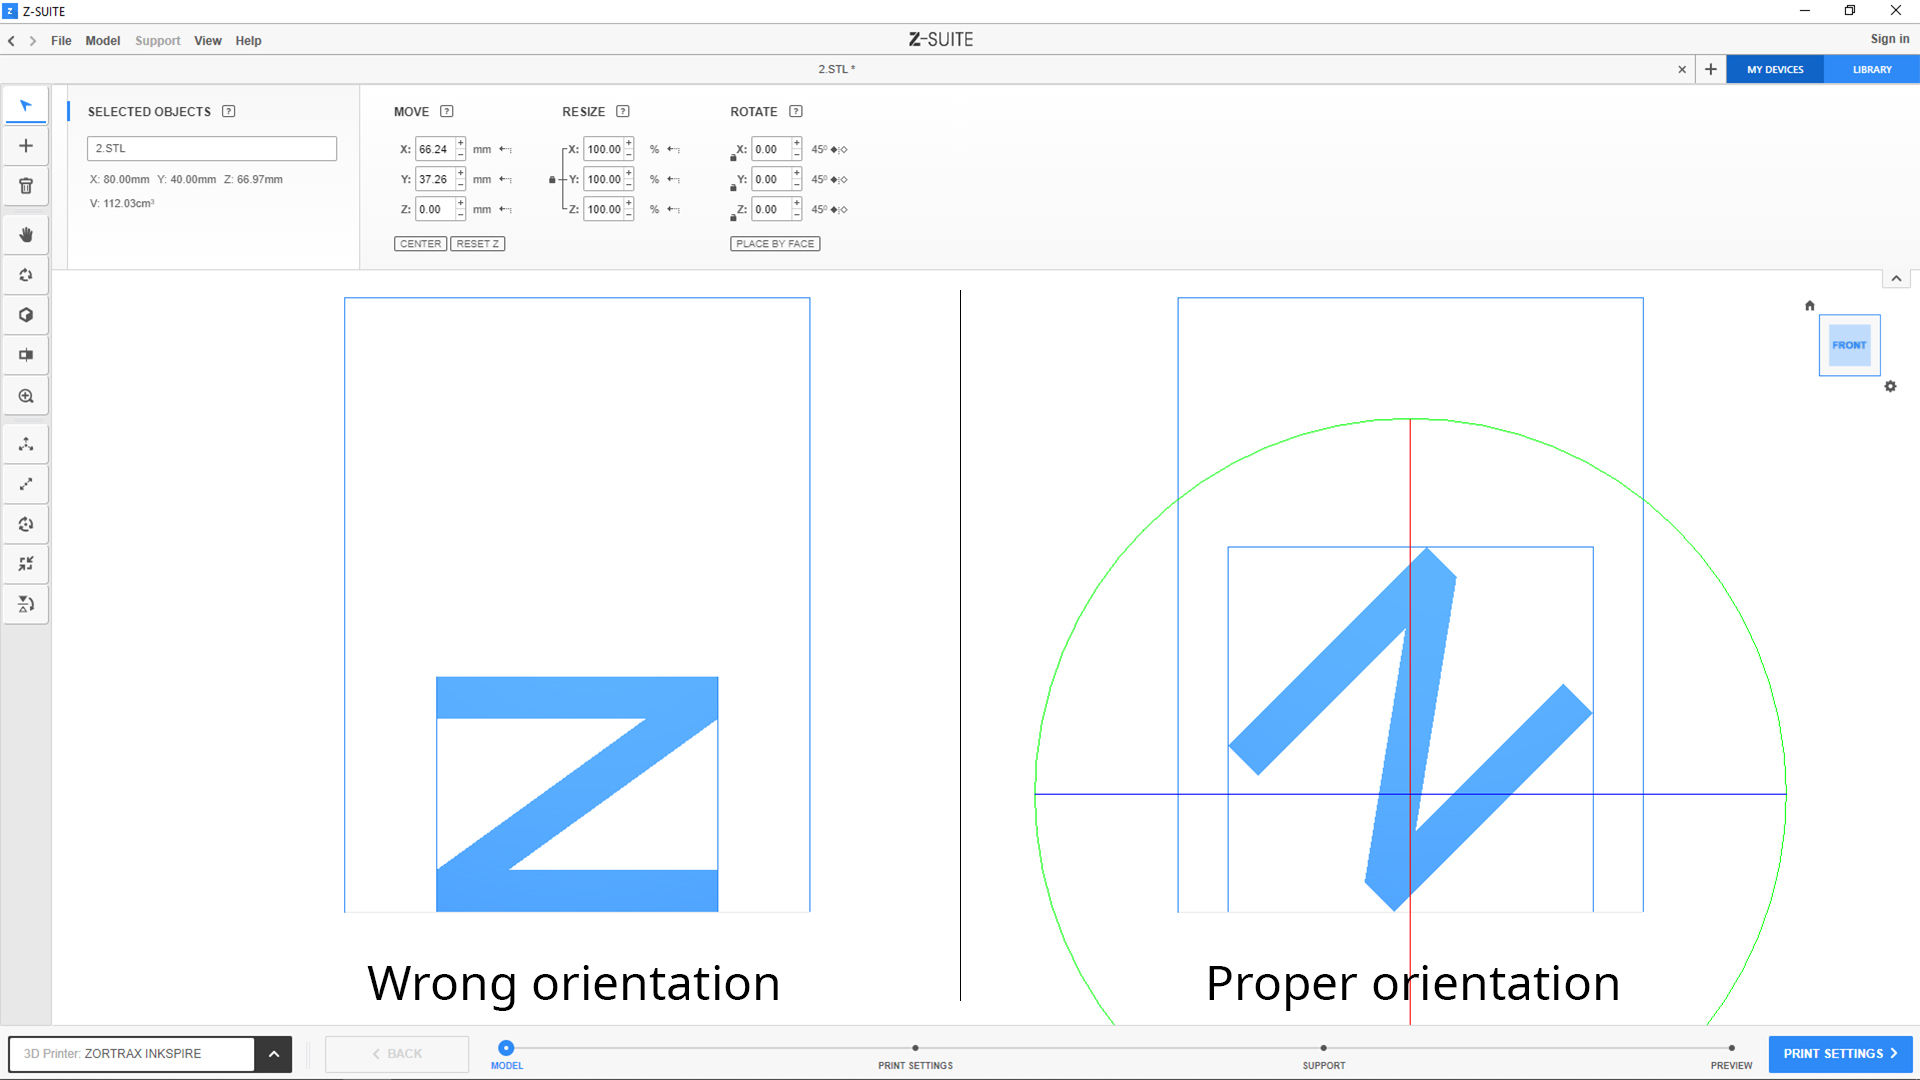
Task: Open the Model menu
Action: [x=102, y=41]
